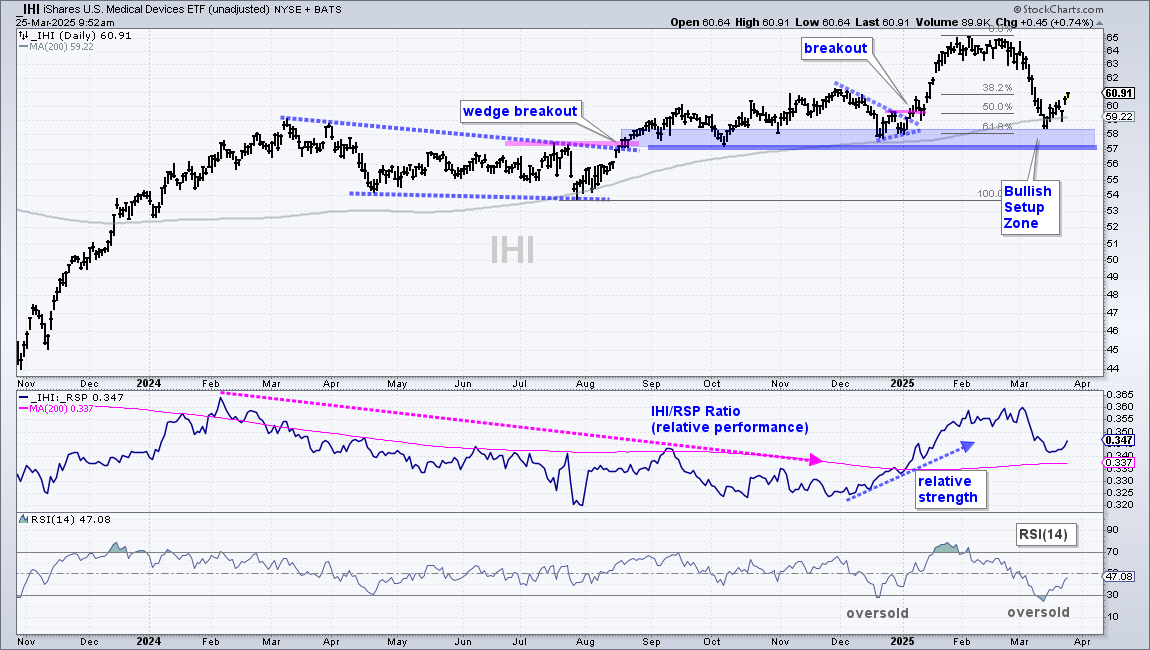The width and height of the screenshot is (1150, 650).
Task: Click the 'breakout' annotation label
Action: tap(835, 48)
